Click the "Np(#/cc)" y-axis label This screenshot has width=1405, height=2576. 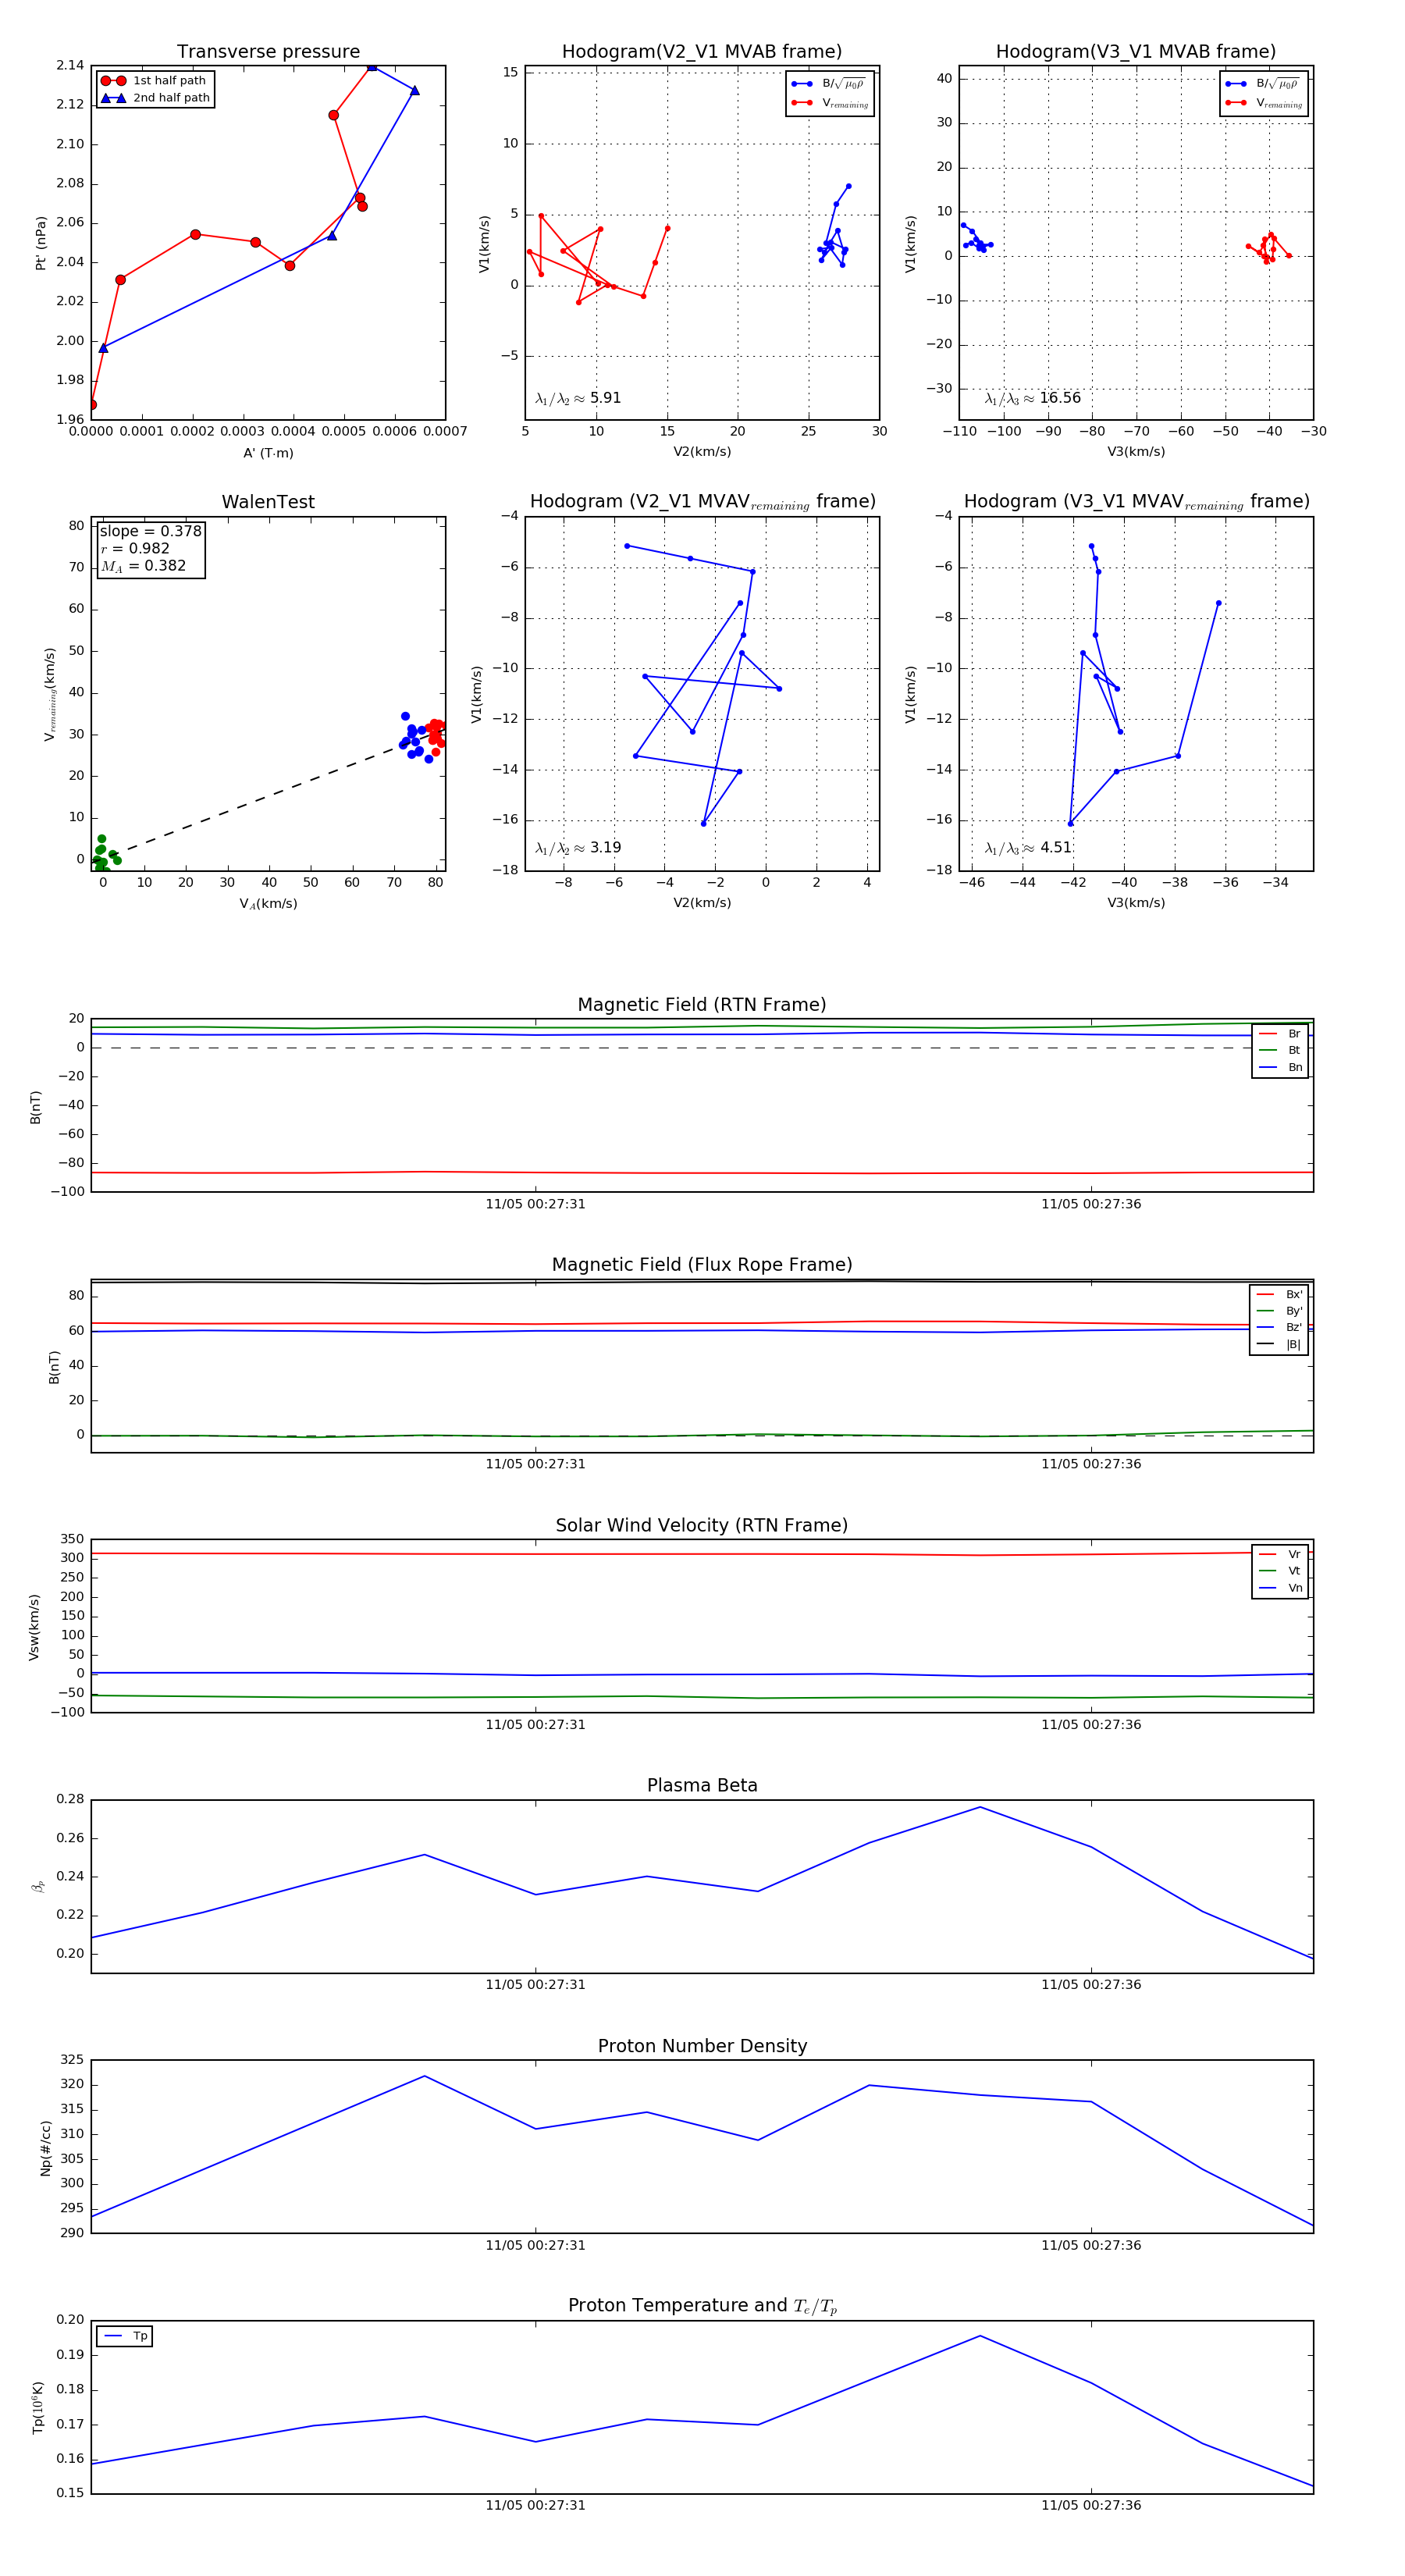(45, 2147)
